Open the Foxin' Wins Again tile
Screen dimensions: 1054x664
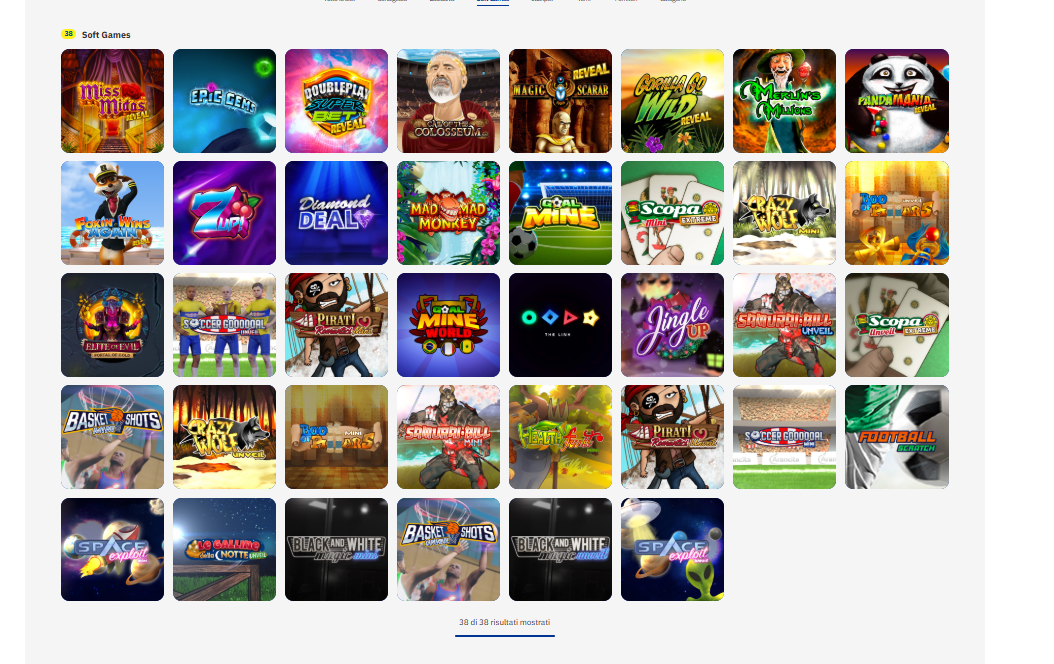tap(112, 213)
